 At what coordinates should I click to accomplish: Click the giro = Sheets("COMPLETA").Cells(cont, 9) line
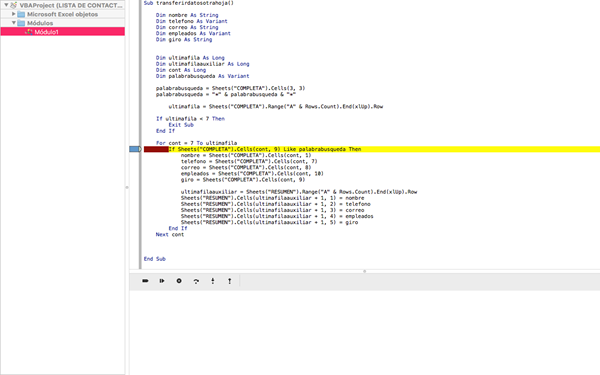tap(243, 179)
